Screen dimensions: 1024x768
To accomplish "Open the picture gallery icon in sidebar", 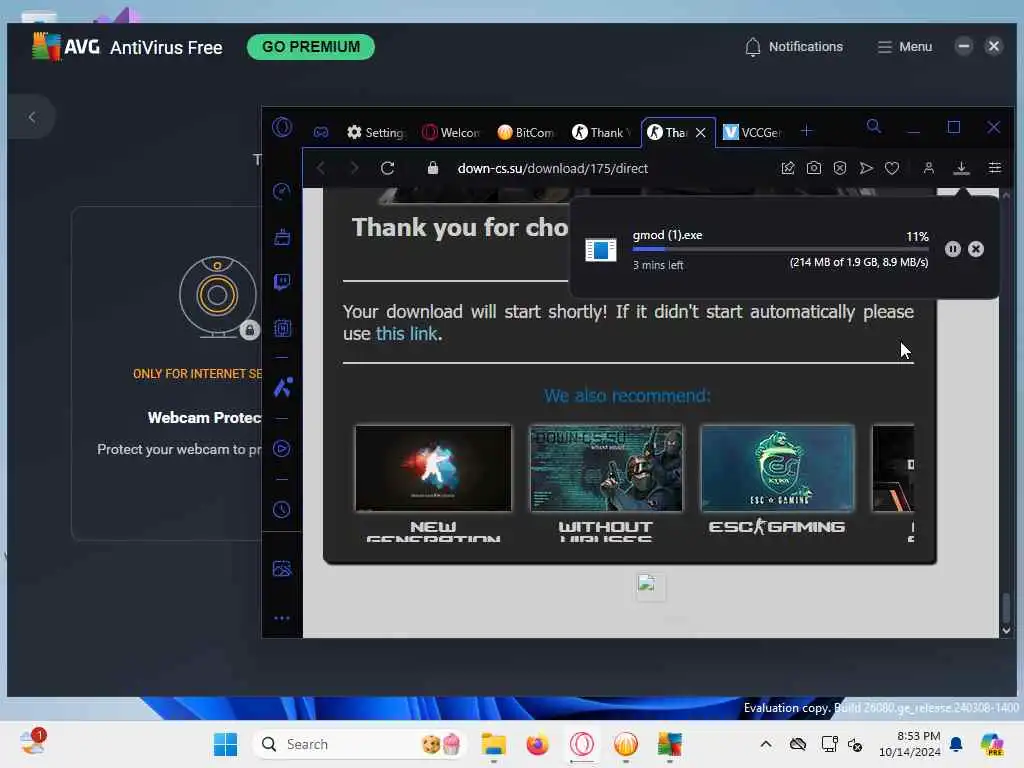I will [x=282, y=569].
